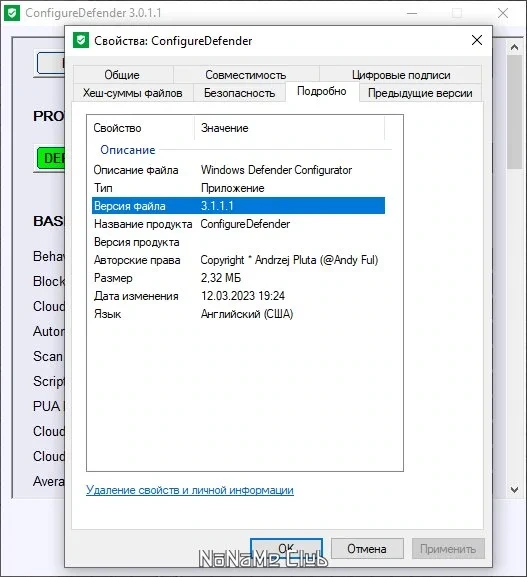The image size is (527, 577).
Task: Open Удаление свойств и личной информации link
Action: (x=190, y=490)
